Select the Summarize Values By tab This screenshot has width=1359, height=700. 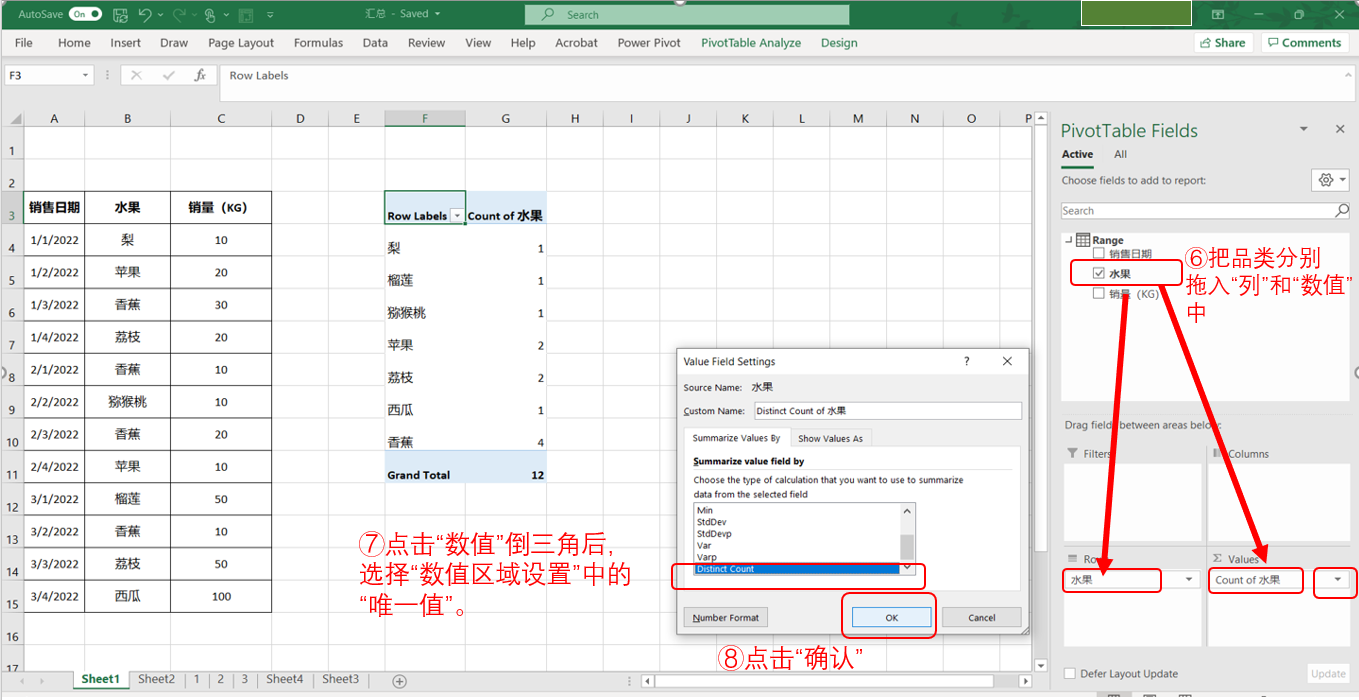click(x=737, y=438)
